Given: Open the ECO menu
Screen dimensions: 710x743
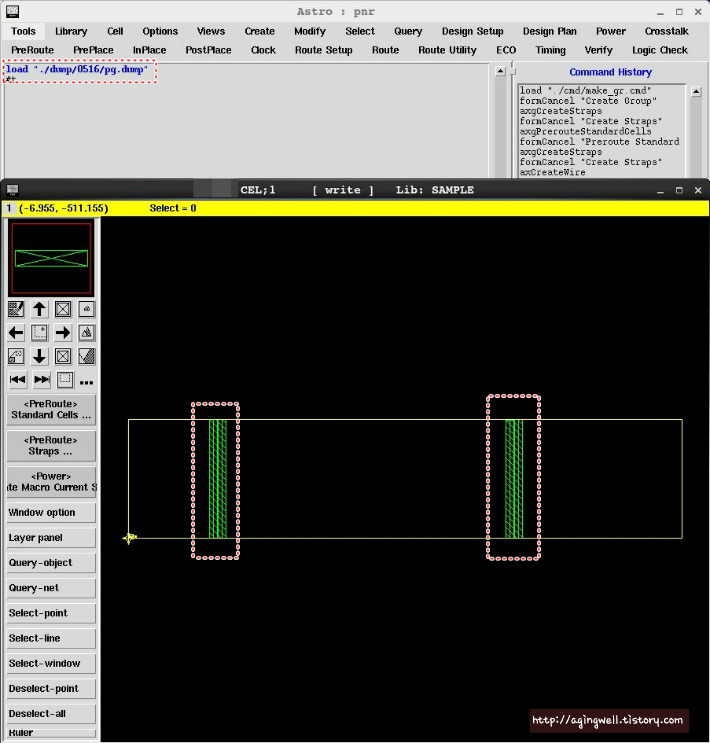Looking at the screenshot, I should [506, 50].
